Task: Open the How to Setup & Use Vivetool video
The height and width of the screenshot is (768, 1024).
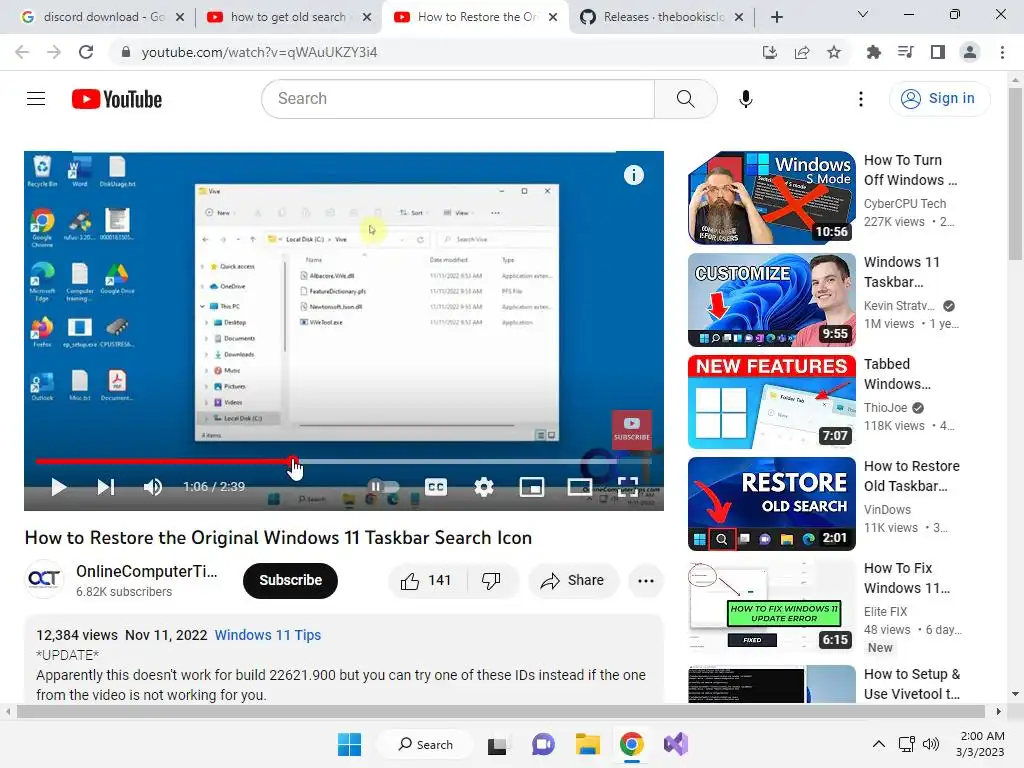Action: (x=912, y=684)
